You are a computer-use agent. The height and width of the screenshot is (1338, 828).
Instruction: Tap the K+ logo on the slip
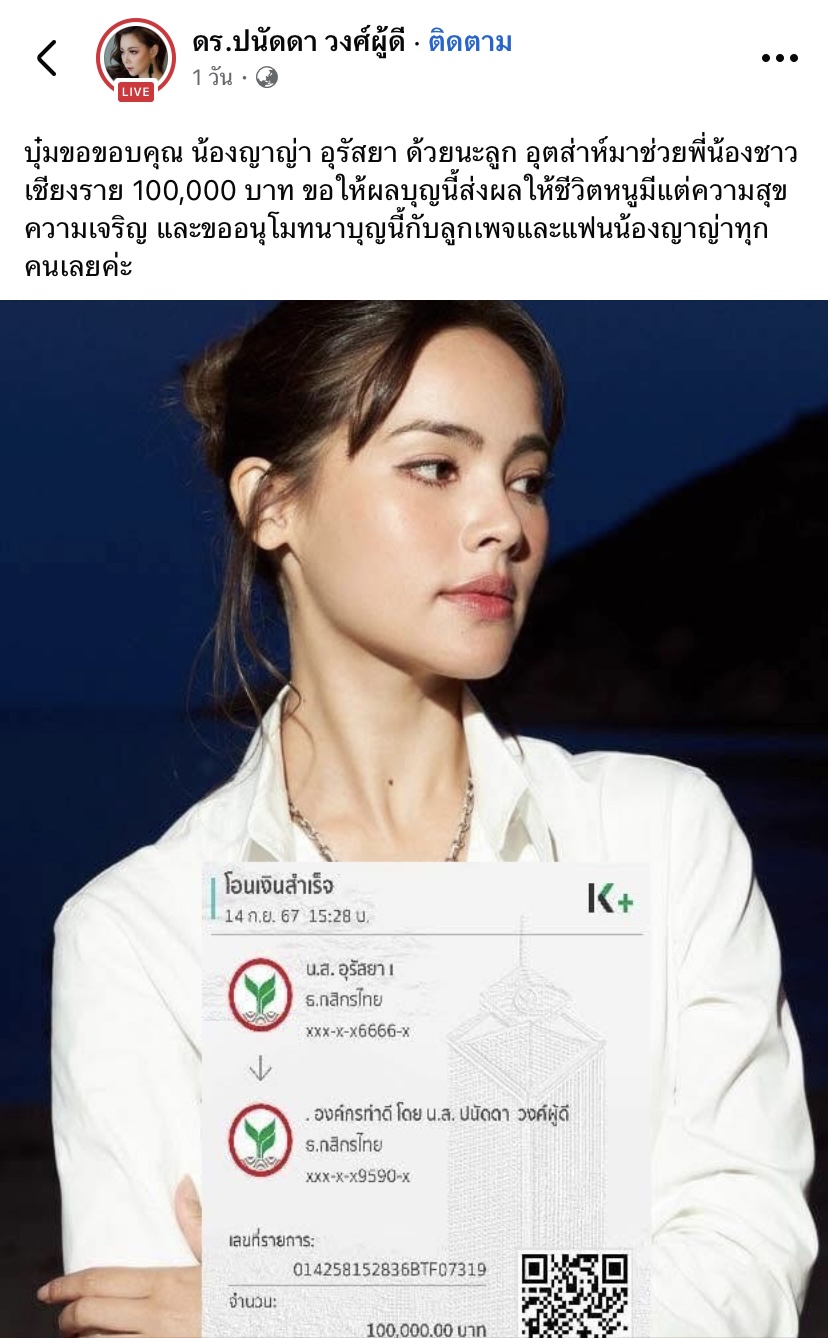click(x=610, y=898)
